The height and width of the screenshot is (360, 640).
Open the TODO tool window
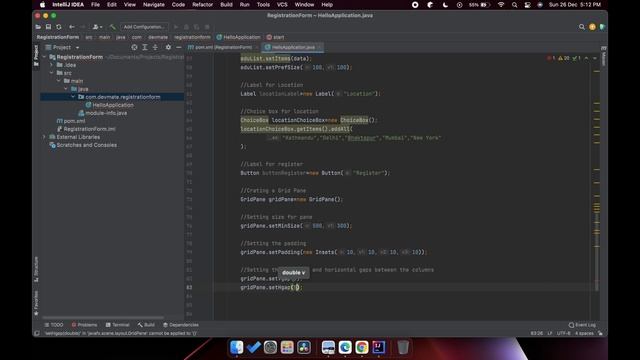point(54,325)
